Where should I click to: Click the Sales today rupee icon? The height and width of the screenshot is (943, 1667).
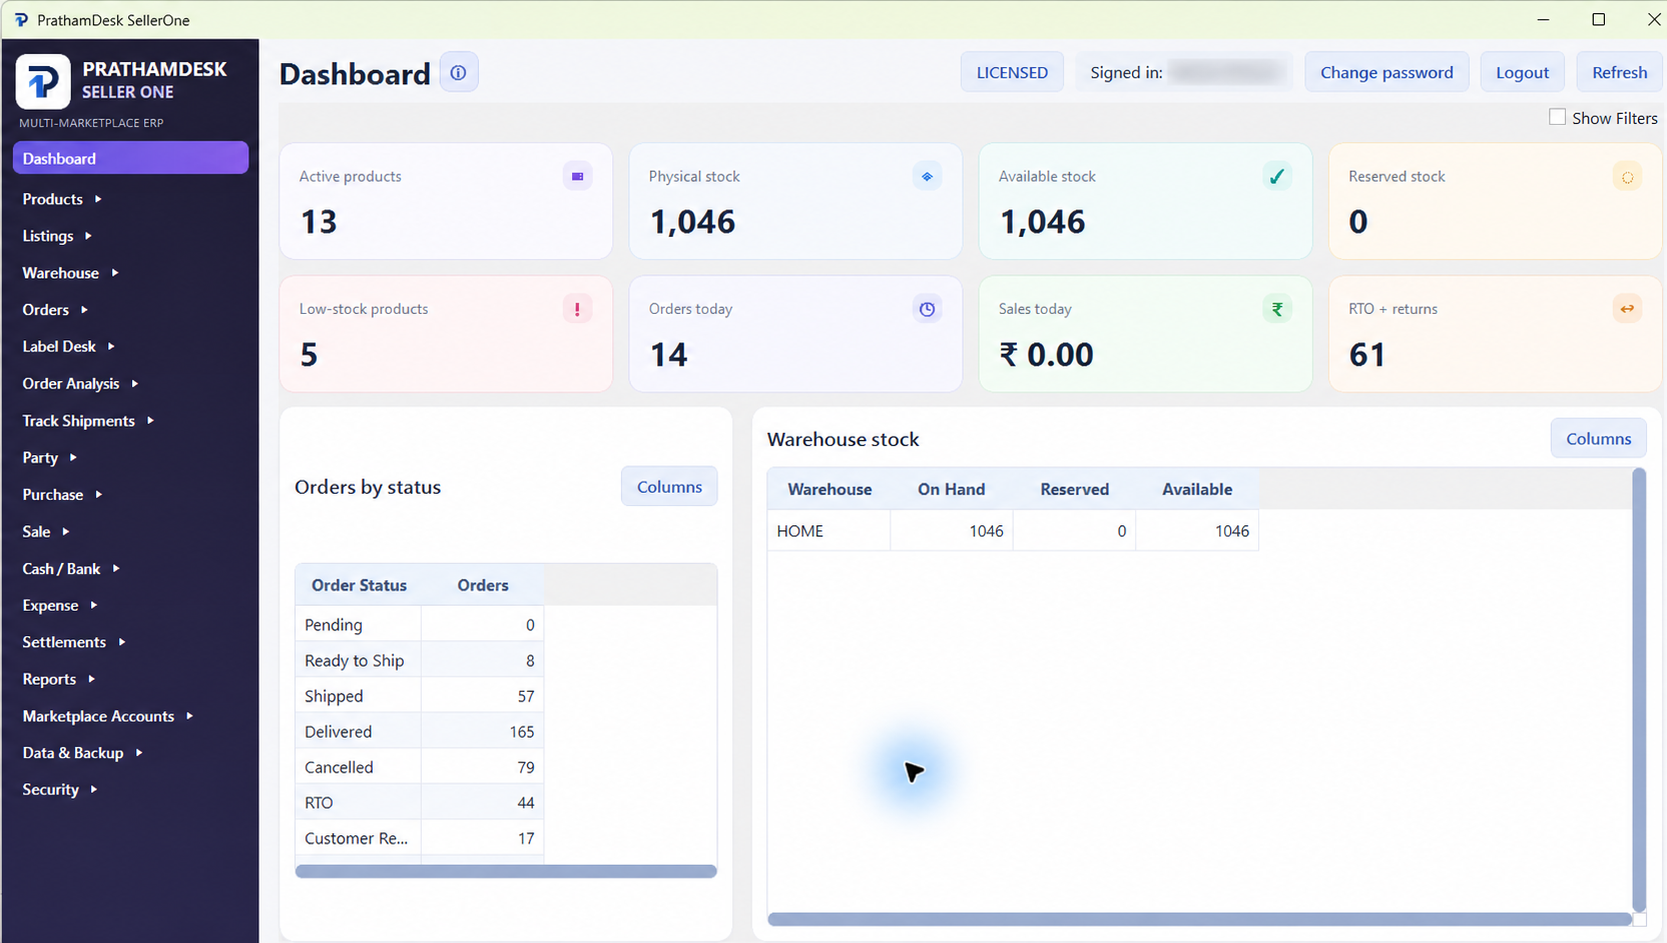click(x=1277, y=309)
